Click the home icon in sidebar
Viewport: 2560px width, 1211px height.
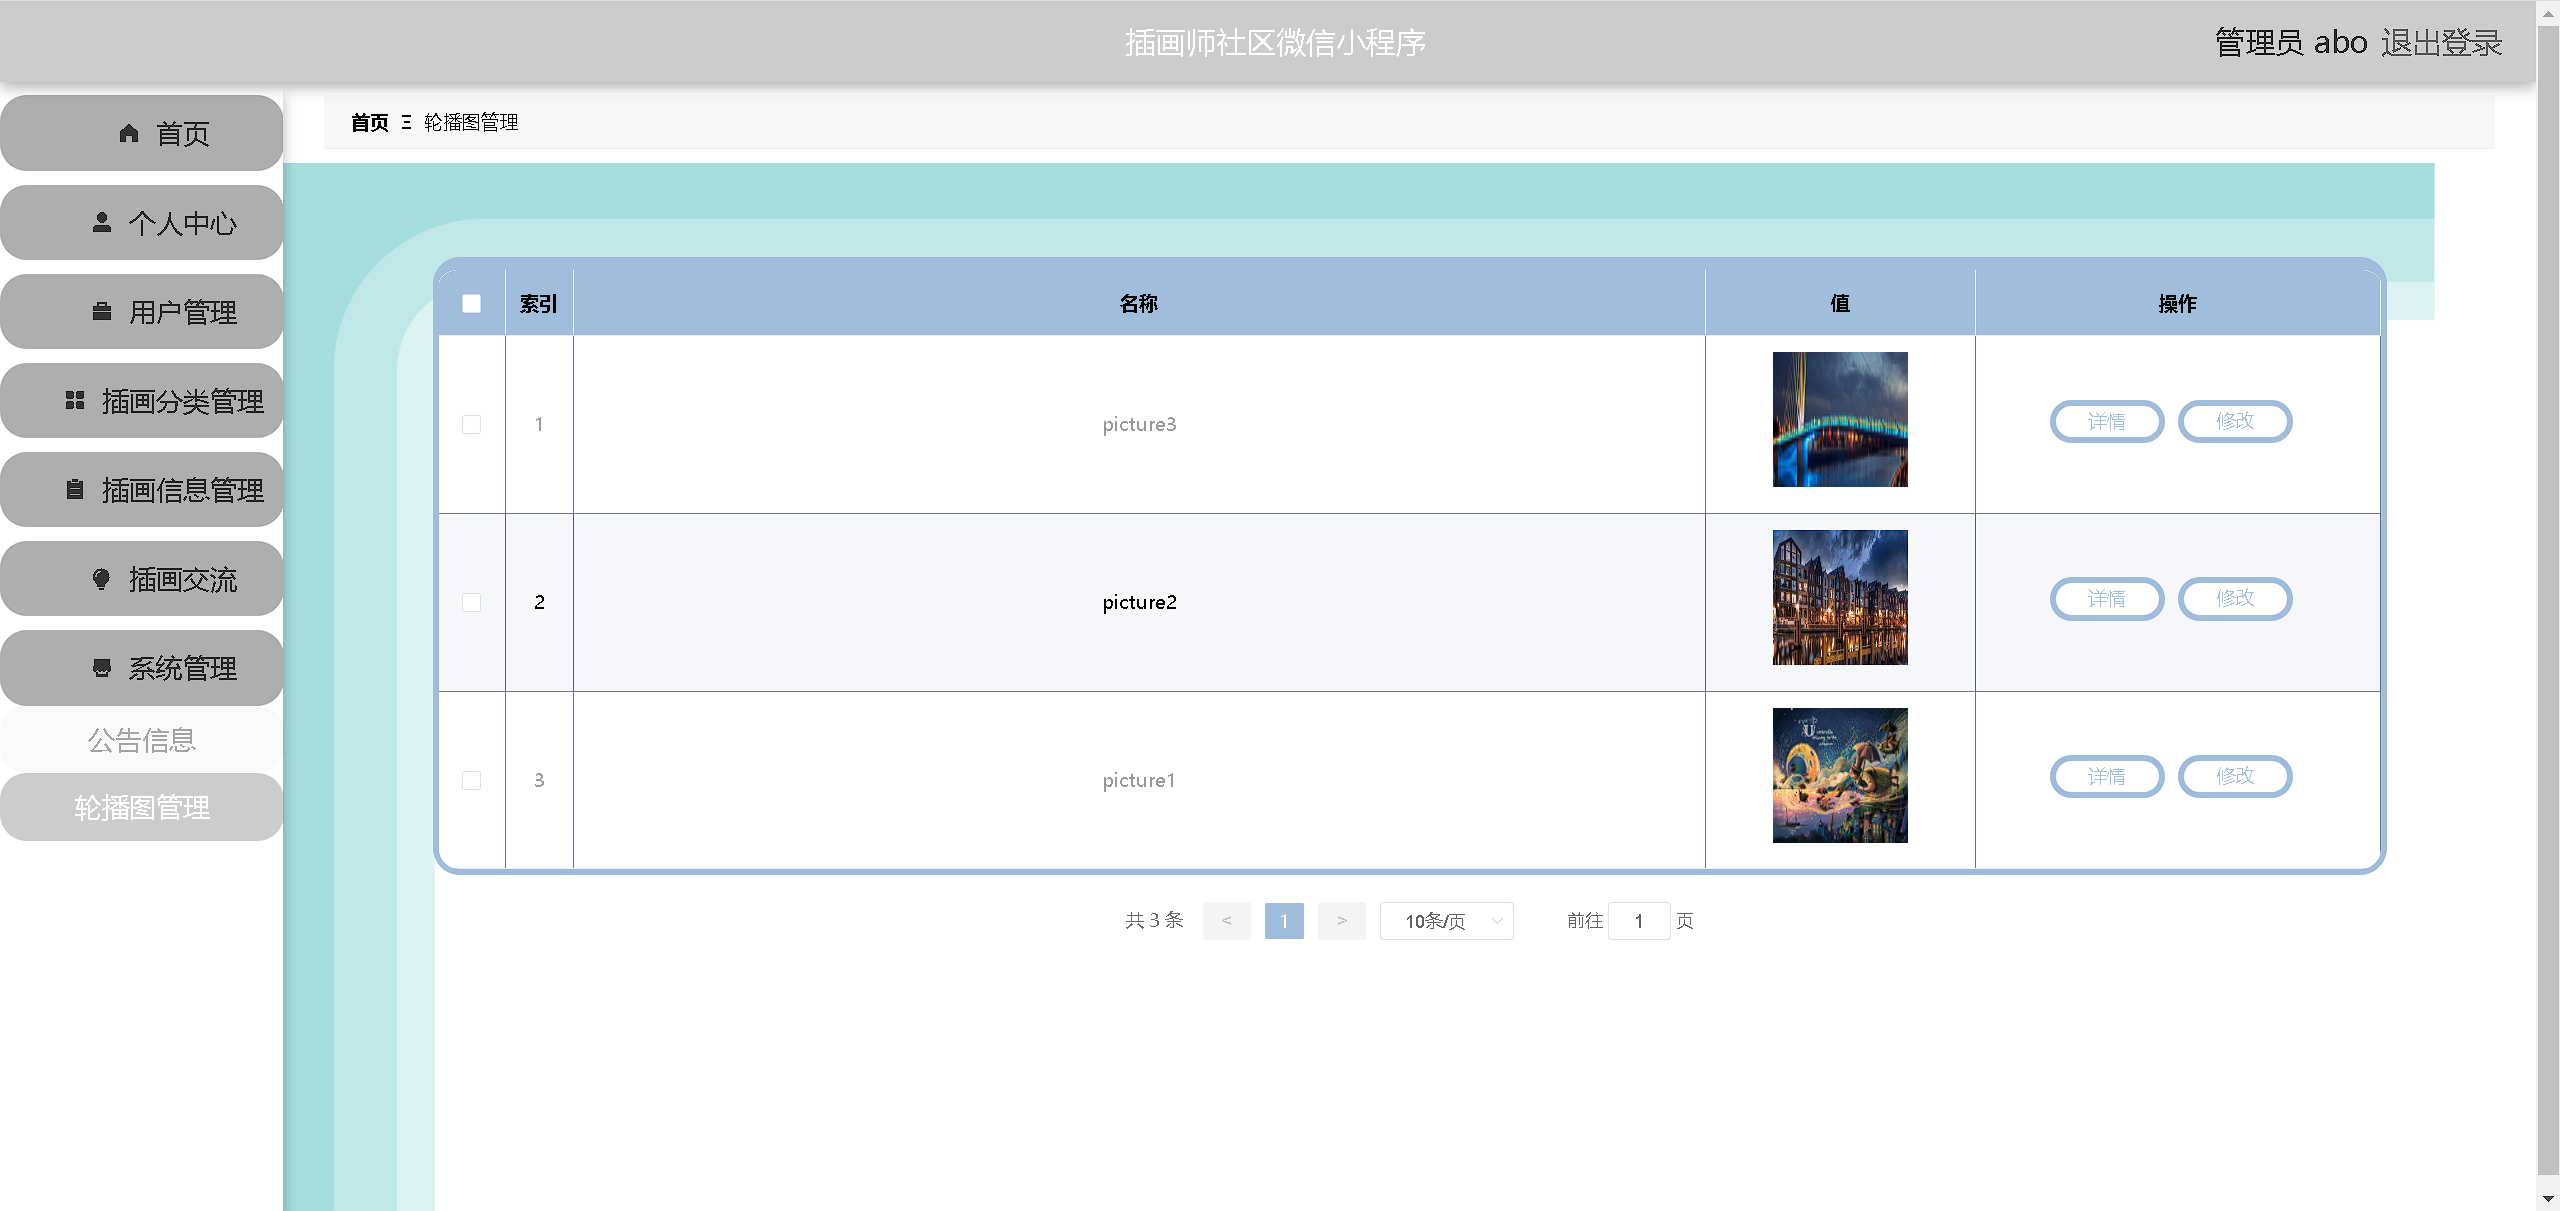point(129,133)
